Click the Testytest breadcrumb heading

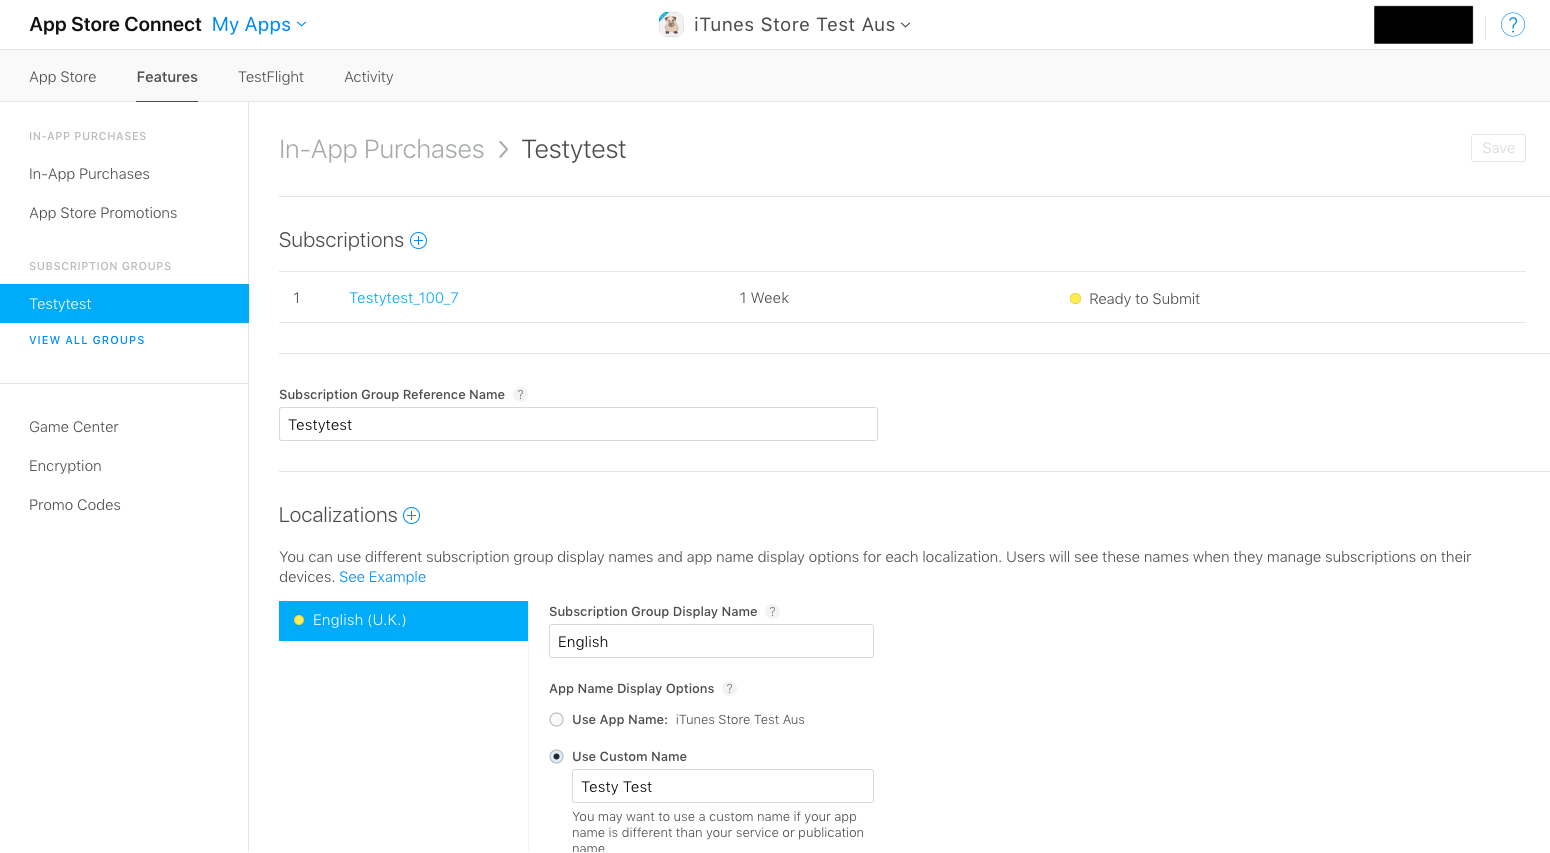point(574,150)
